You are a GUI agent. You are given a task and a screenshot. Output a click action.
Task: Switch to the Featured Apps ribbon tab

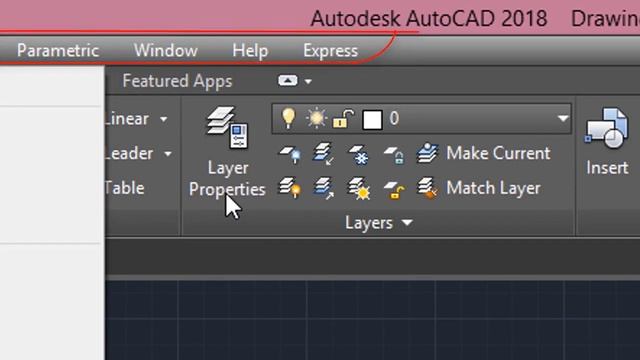tap(177, 81)
